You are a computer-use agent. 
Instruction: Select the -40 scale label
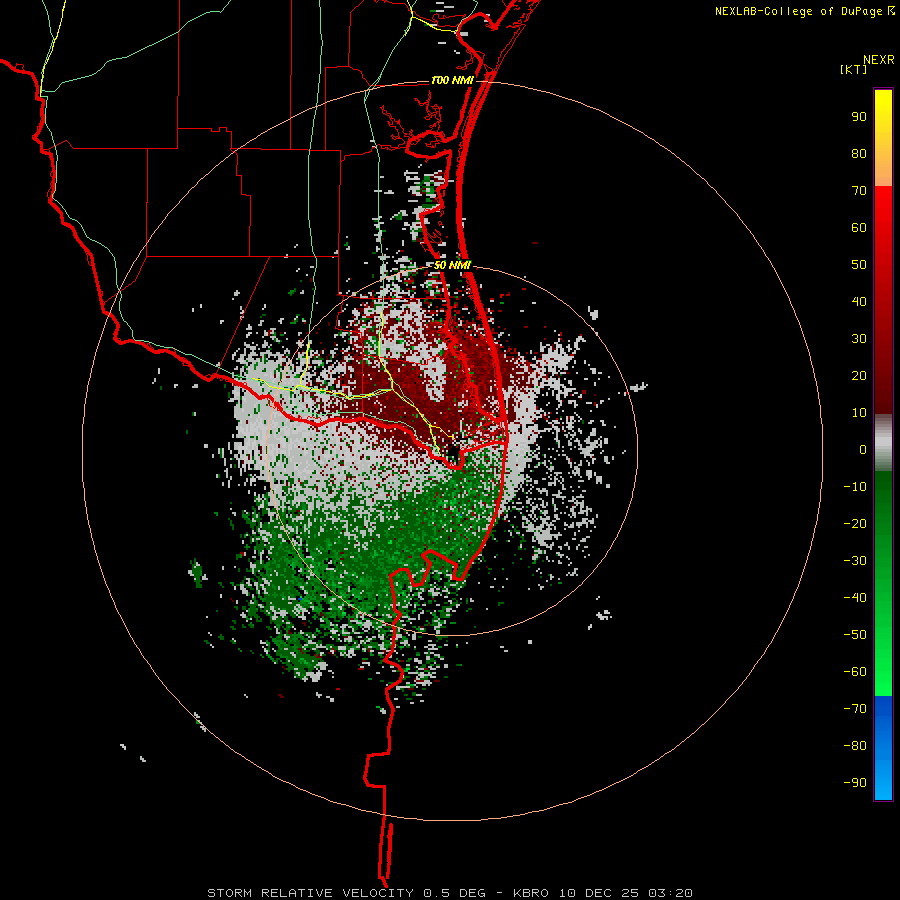(x=855, y=598)
